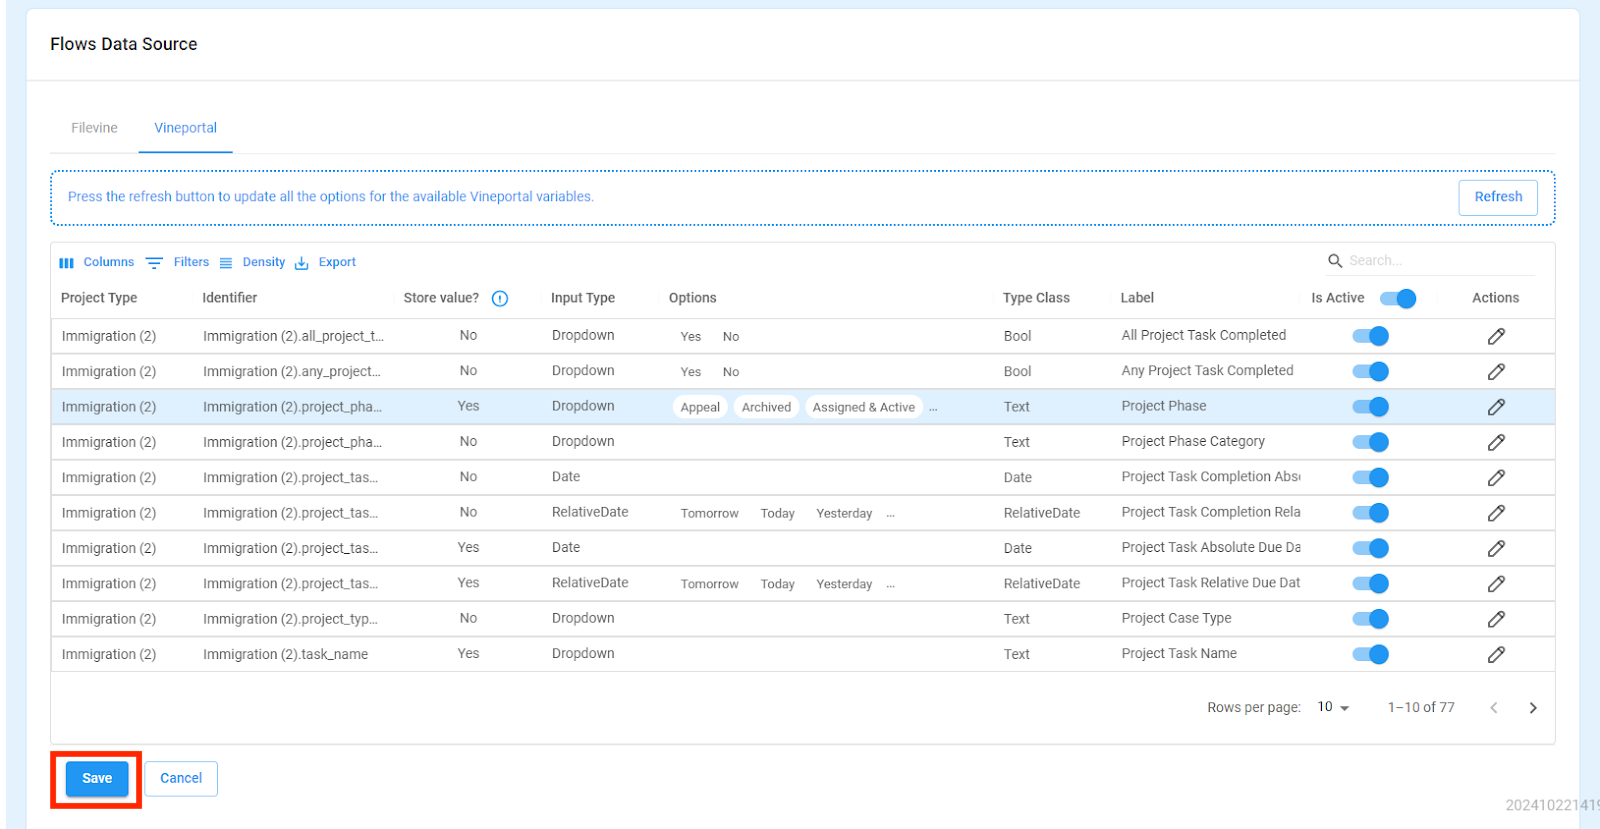
Task: Edit Project Task Completion Relative row pencil
Action: coord(1496,513)
